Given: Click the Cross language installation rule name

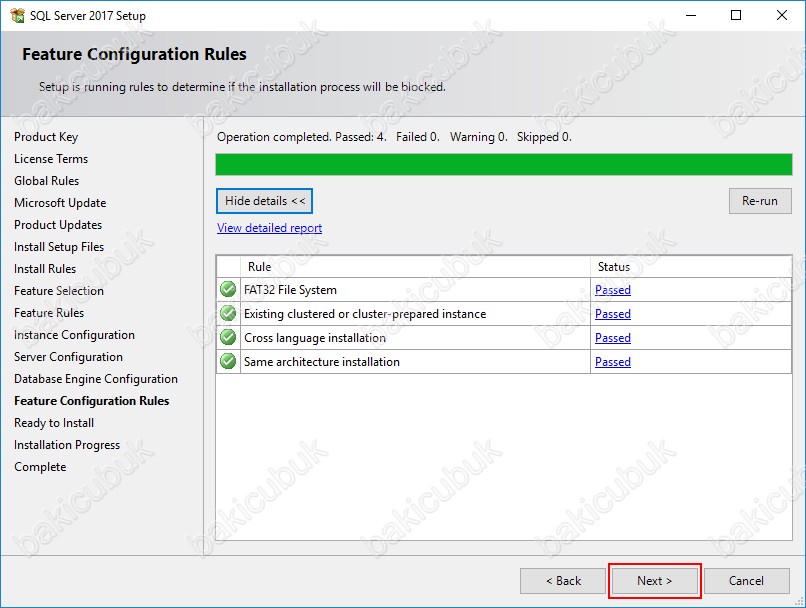Looking at the screenshot, I should click(x=315, y=338).
